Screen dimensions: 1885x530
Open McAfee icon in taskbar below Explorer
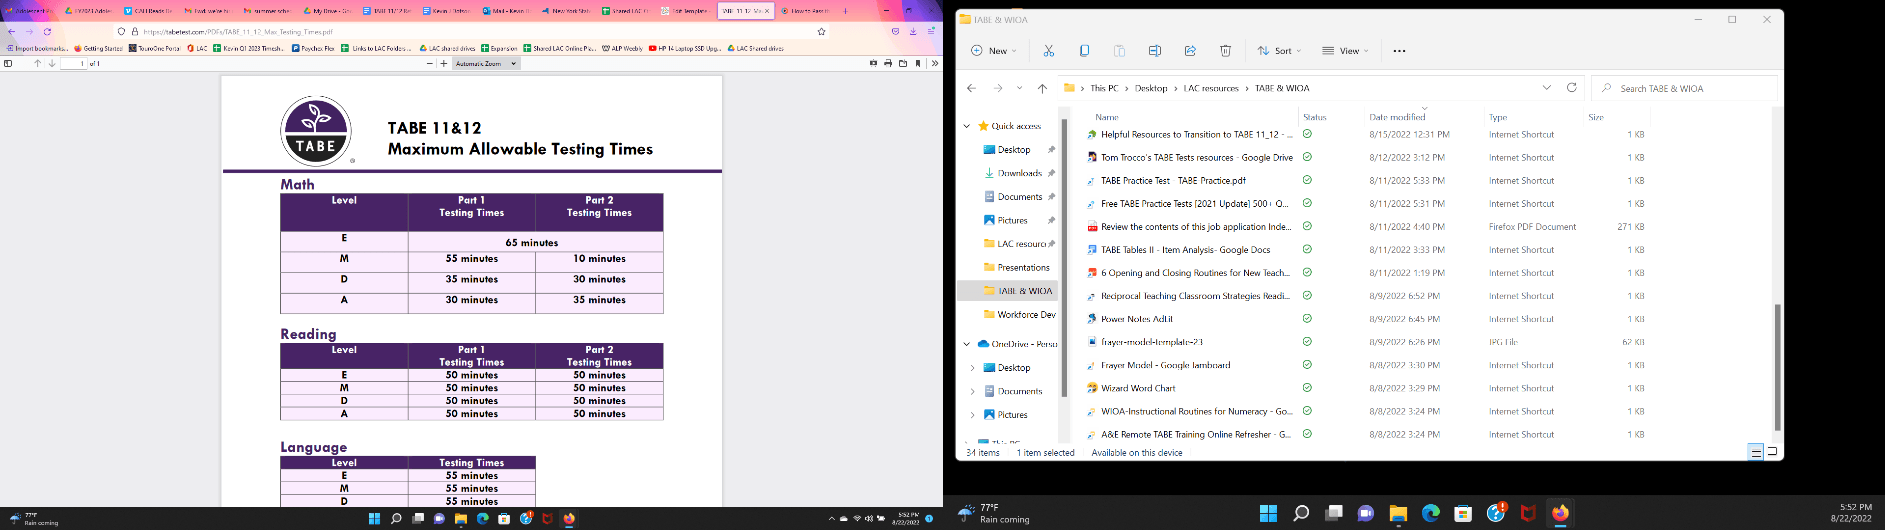(1528, 513)
